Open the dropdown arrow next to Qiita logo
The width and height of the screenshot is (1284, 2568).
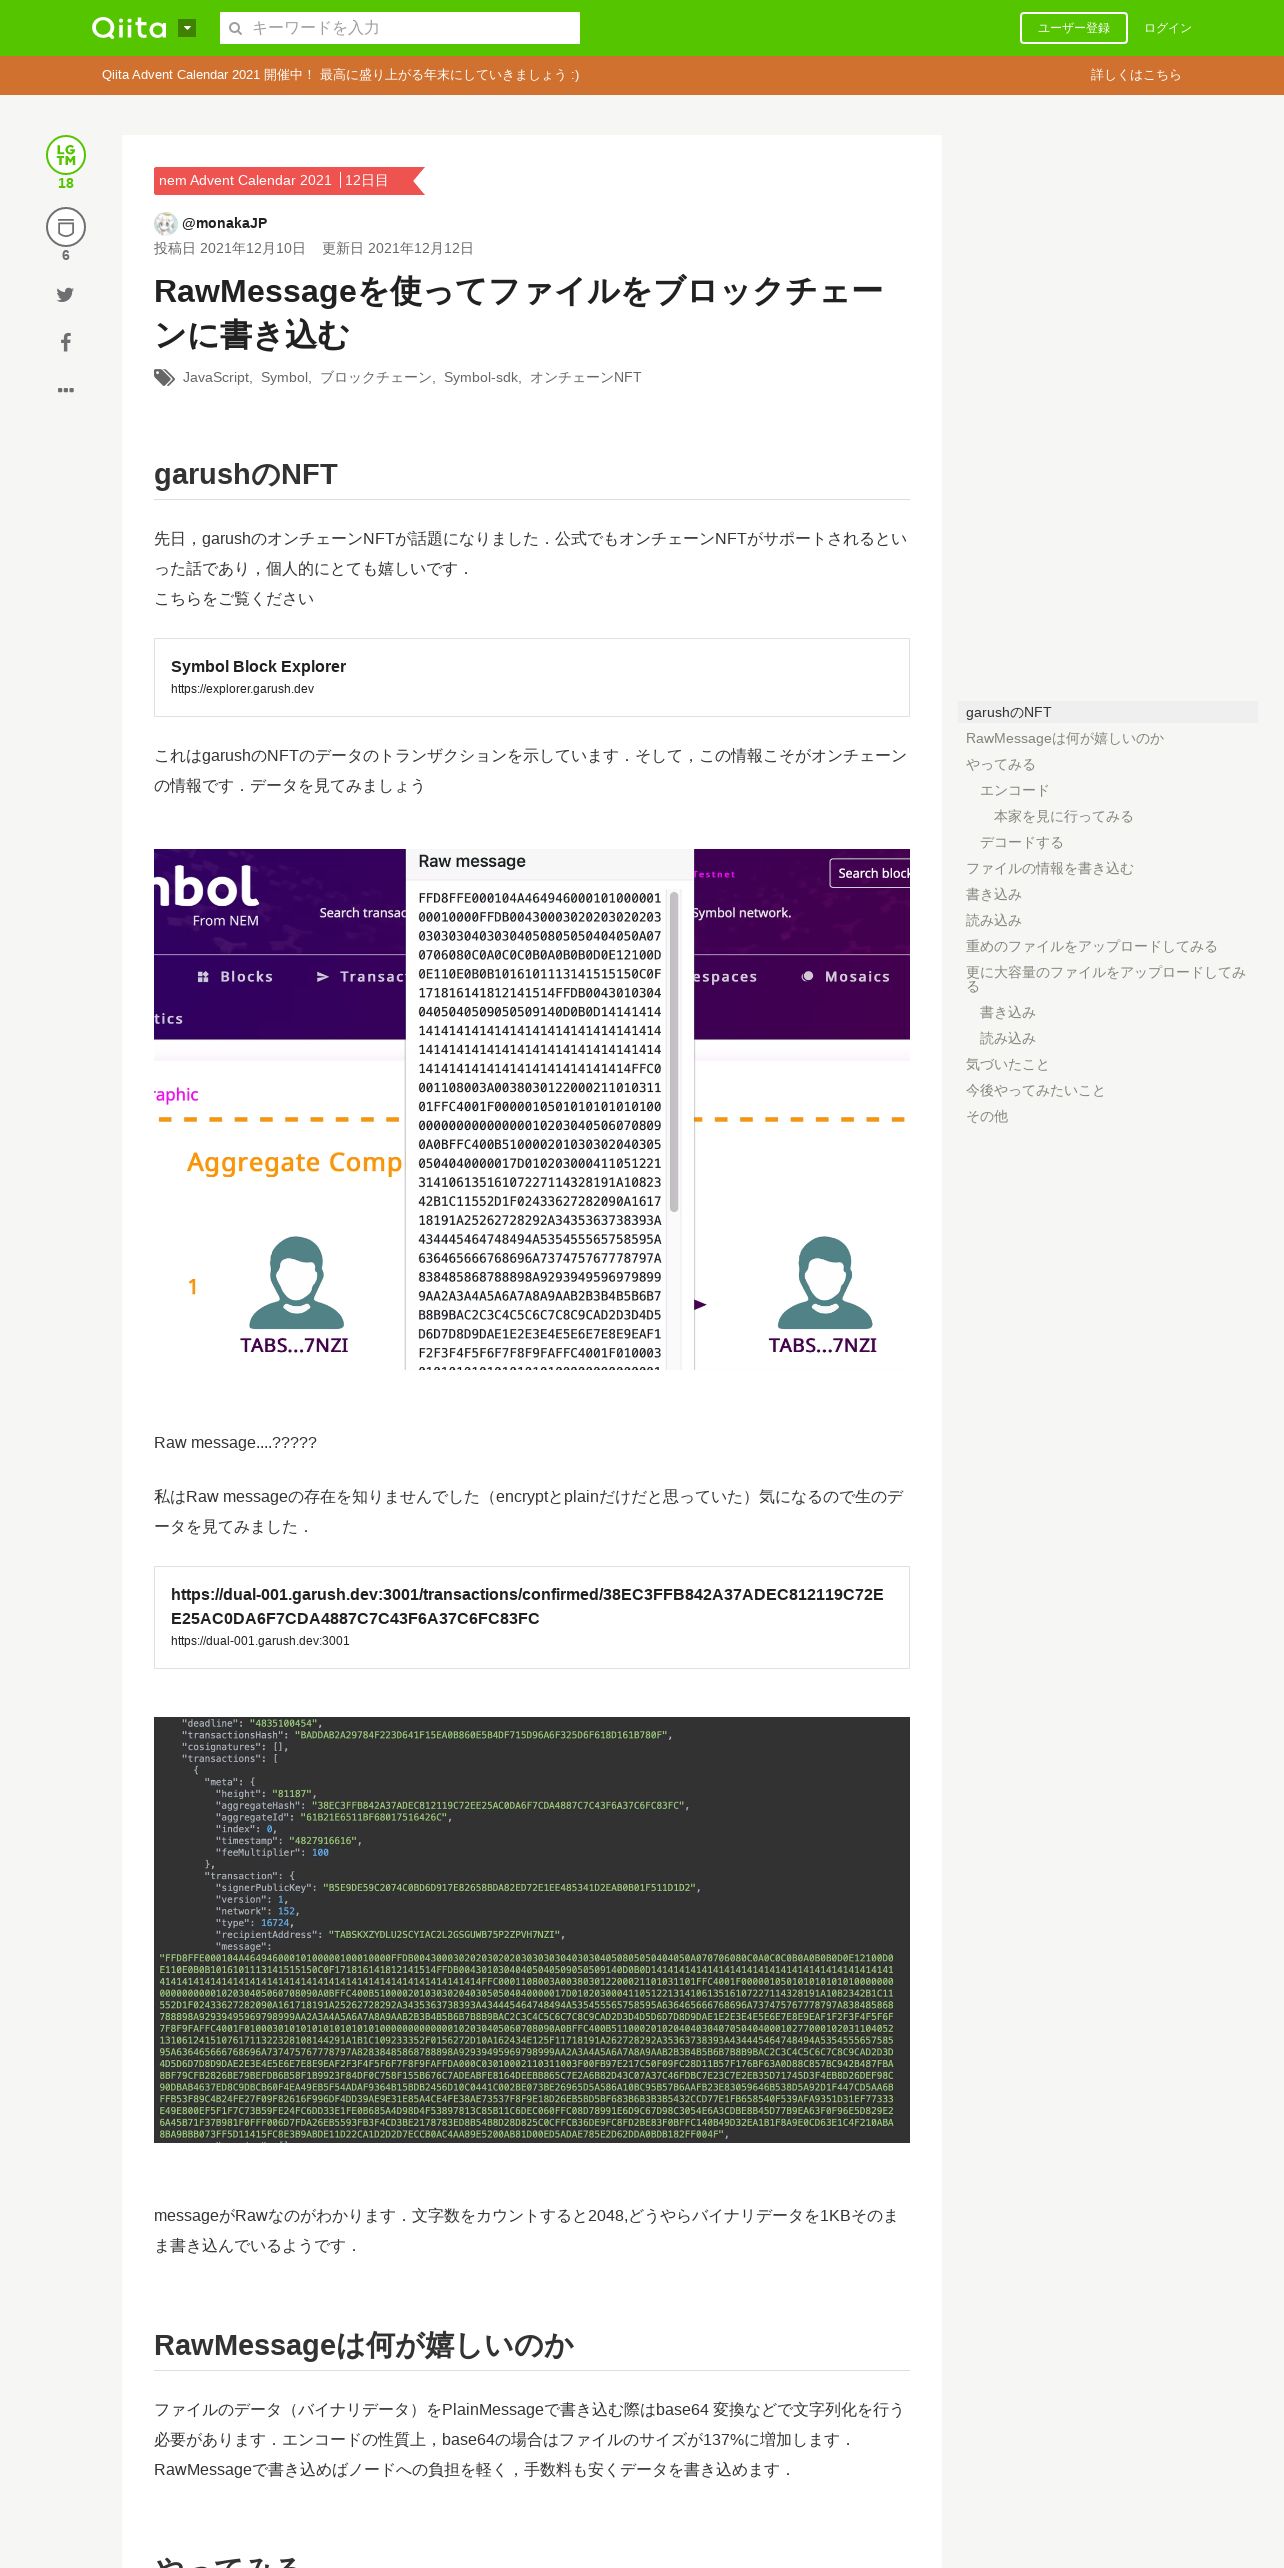187,28
